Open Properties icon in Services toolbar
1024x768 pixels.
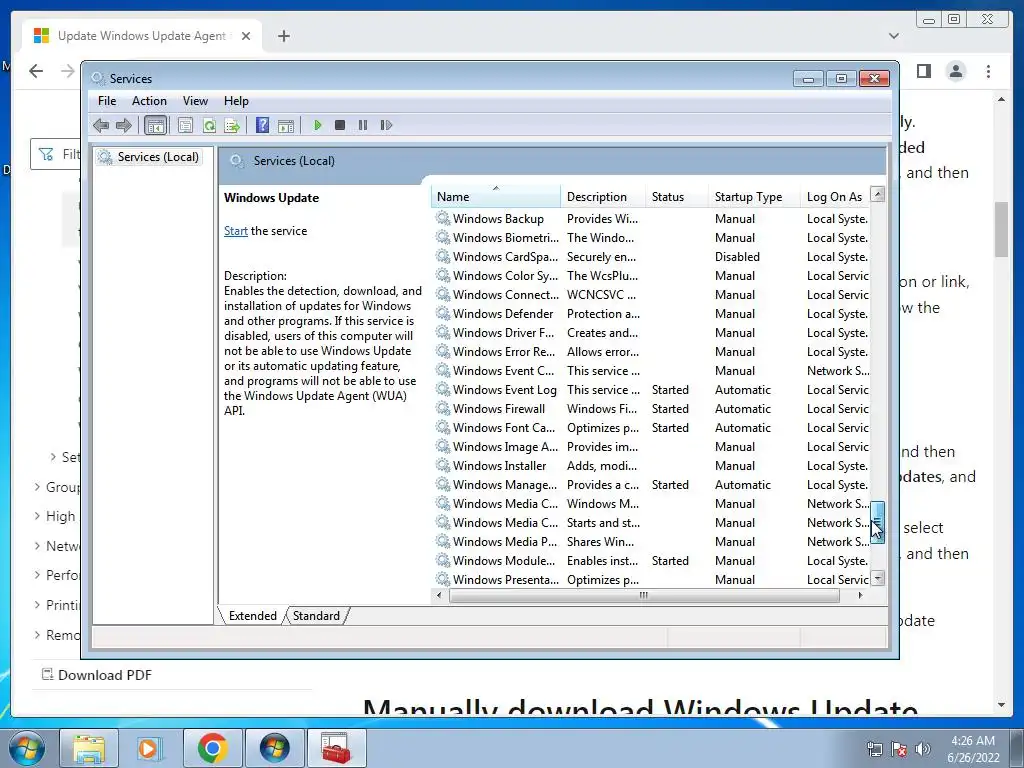click(x=185, y=125)
